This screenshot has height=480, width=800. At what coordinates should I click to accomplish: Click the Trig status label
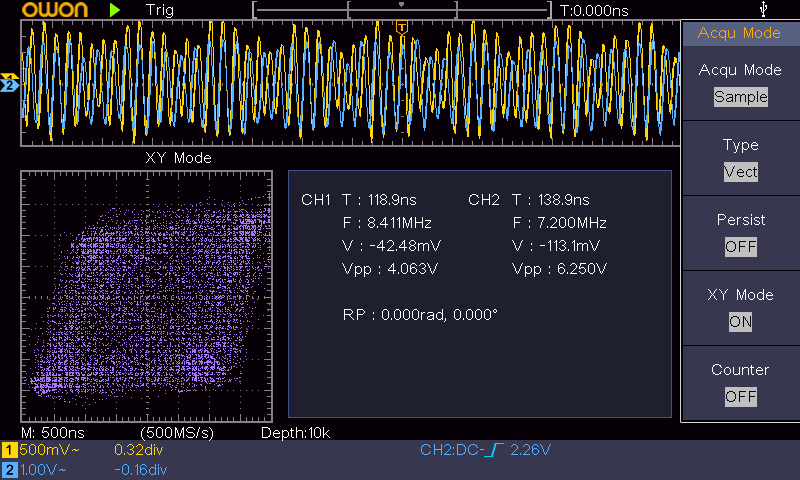pyautogui.click(x=159, y=10)
